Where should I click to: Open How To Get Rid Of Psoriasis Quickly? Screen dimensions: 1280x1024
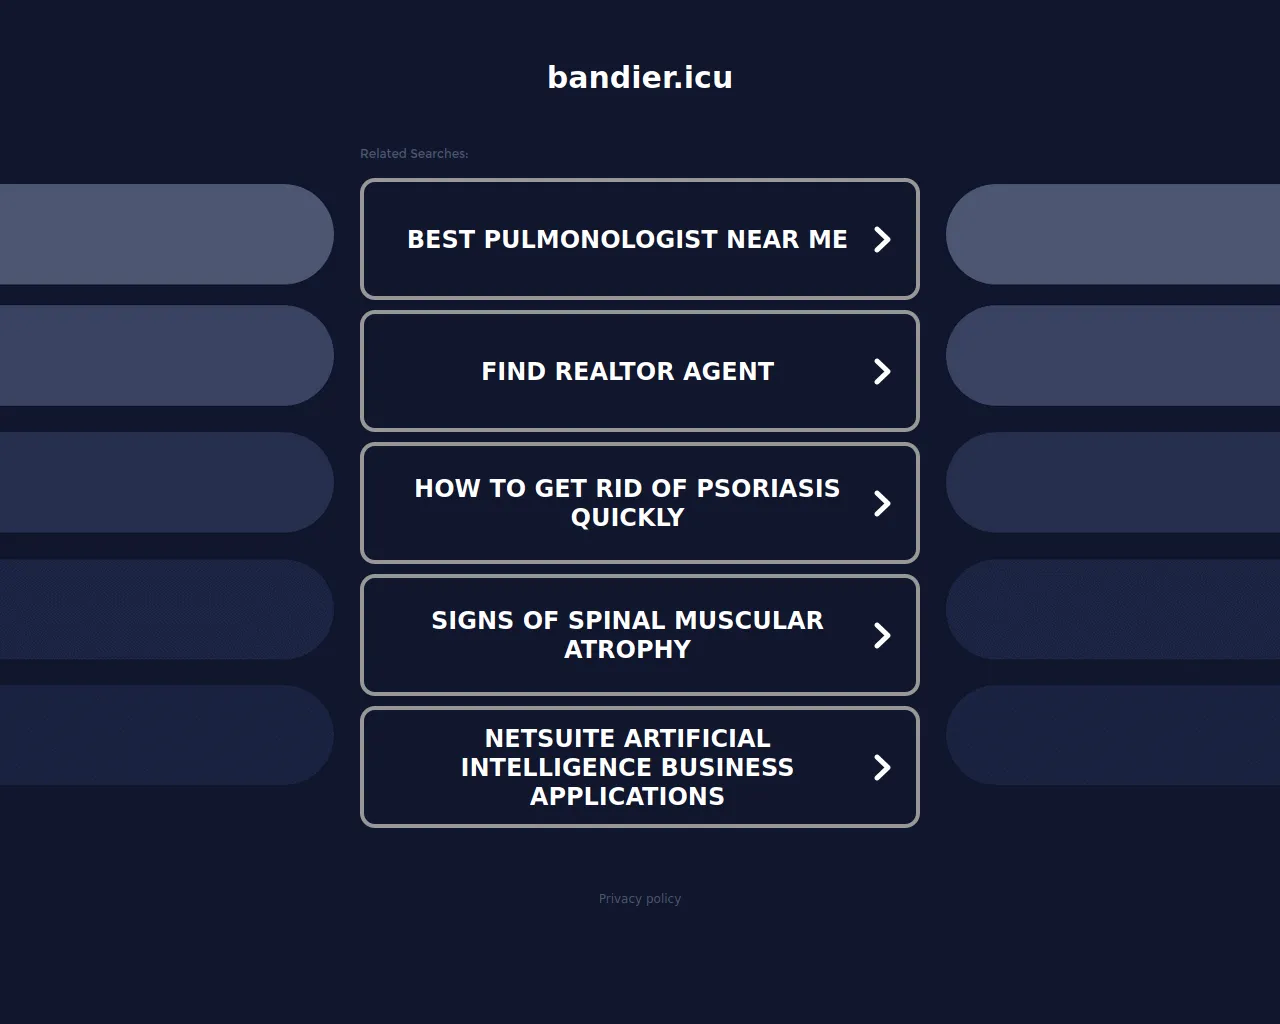[627, 502]
